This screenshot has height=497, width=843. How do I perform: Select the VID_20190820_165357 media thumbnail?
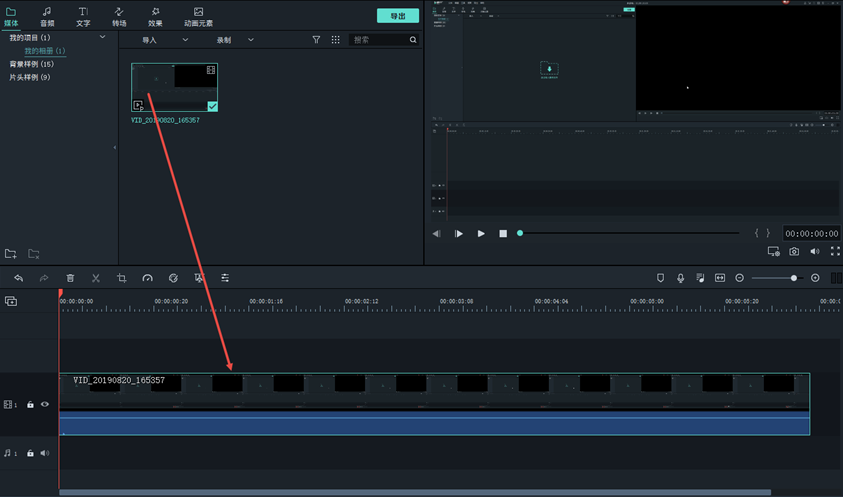175,87
